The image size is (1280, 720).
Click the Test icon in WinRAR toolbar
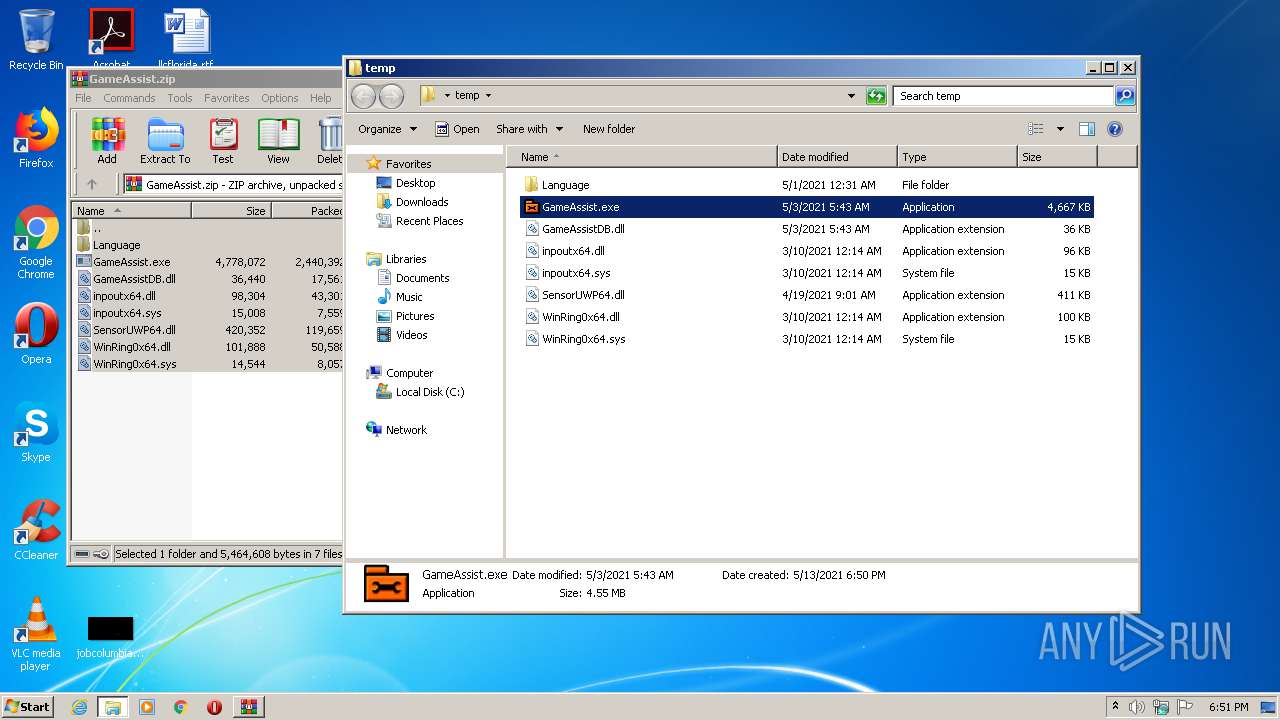point(223,141)
